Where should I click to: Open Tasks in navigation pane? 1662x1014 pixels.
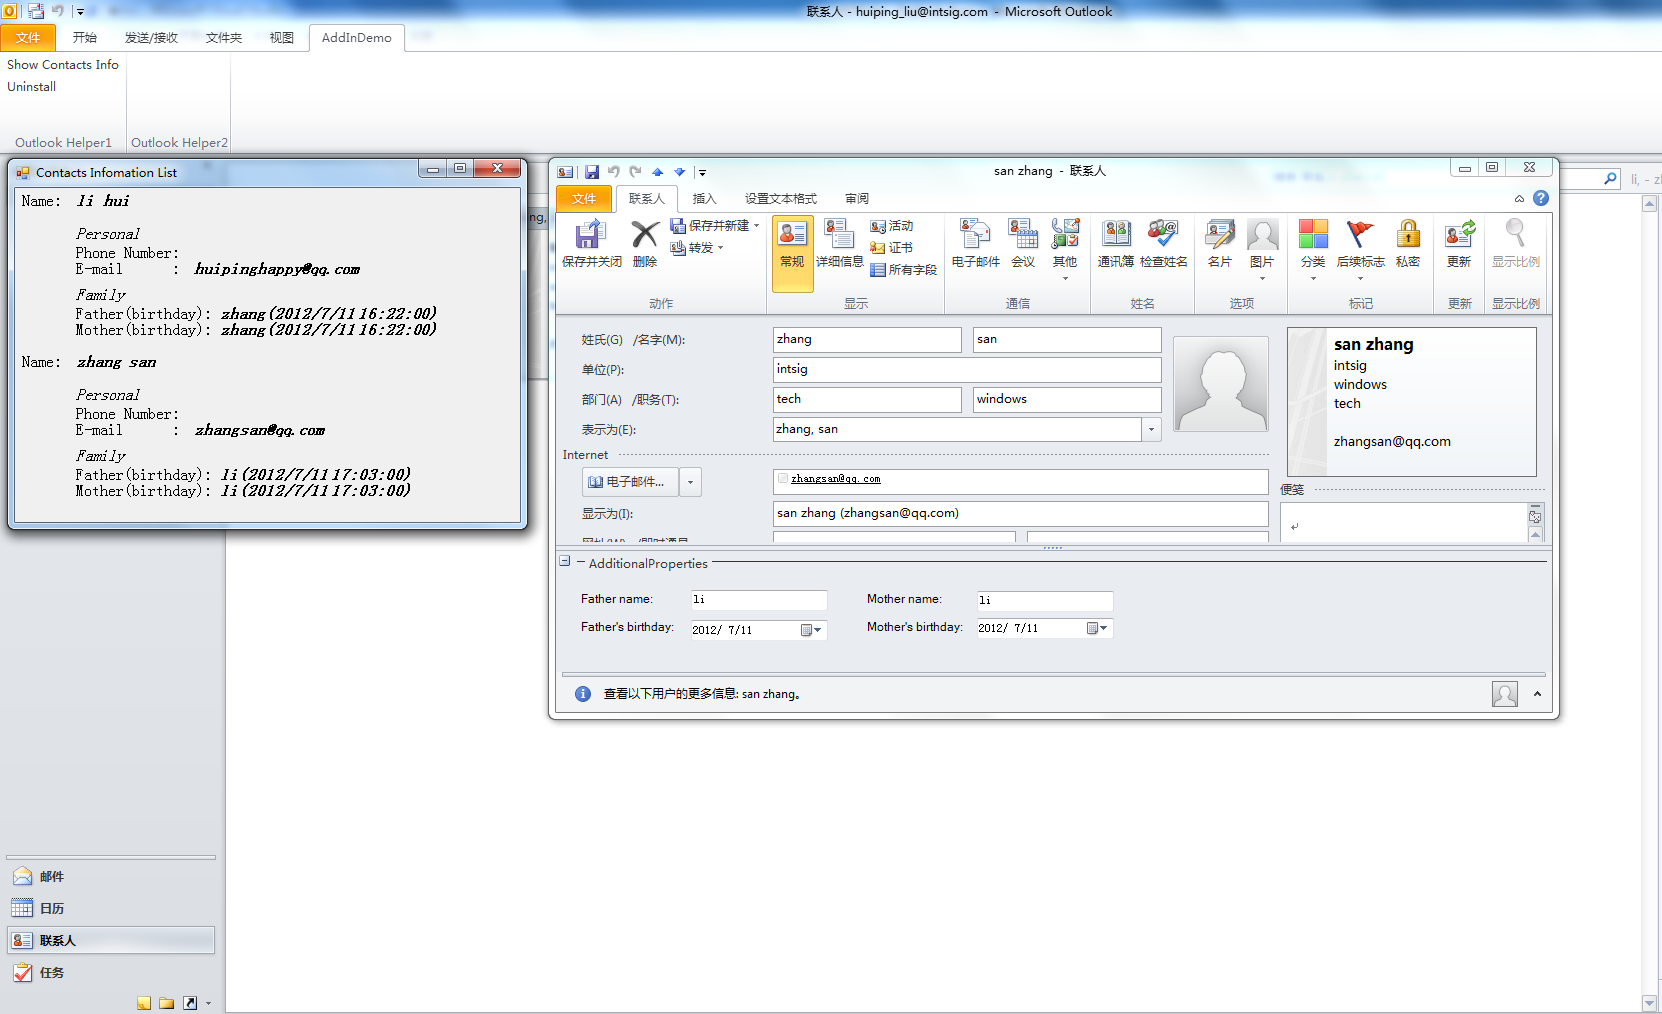coord(111,972)
